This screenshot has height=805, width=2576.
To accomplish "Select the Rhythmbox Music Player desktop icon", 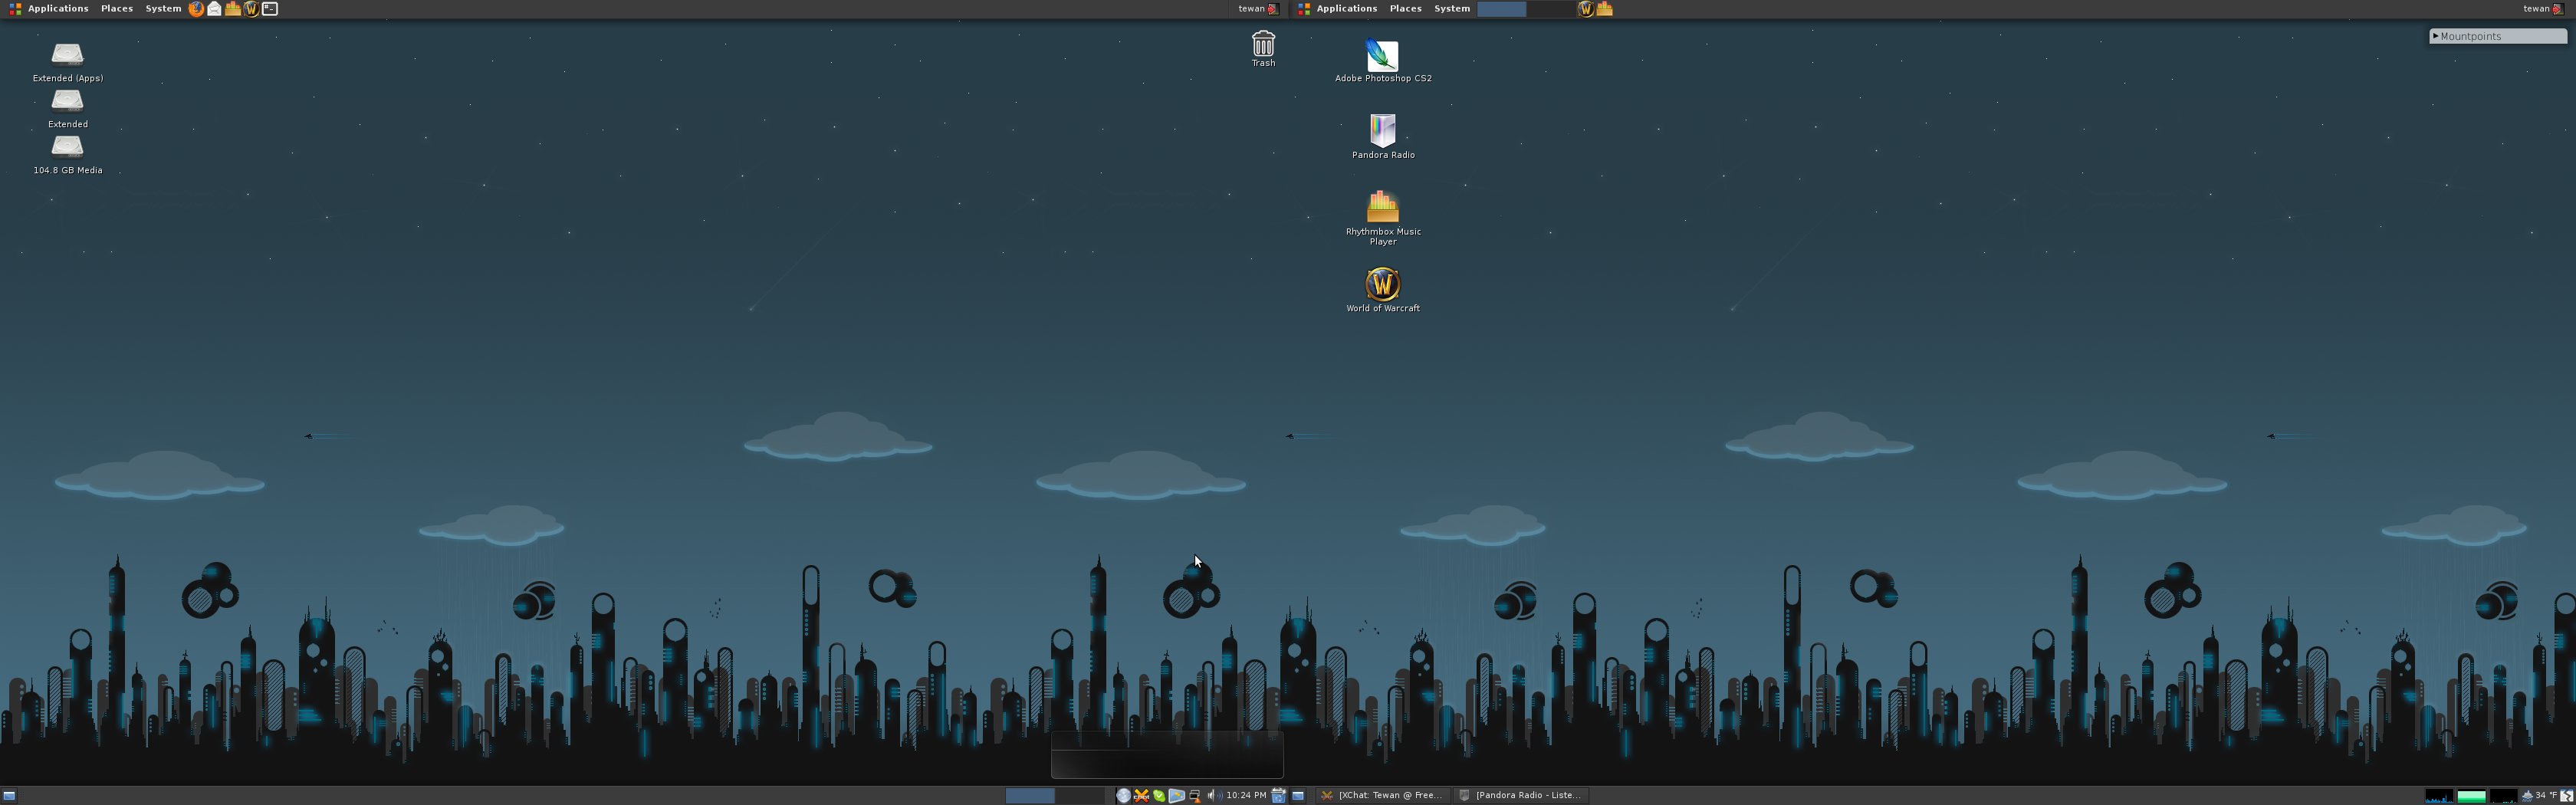I will (1382, 207).
